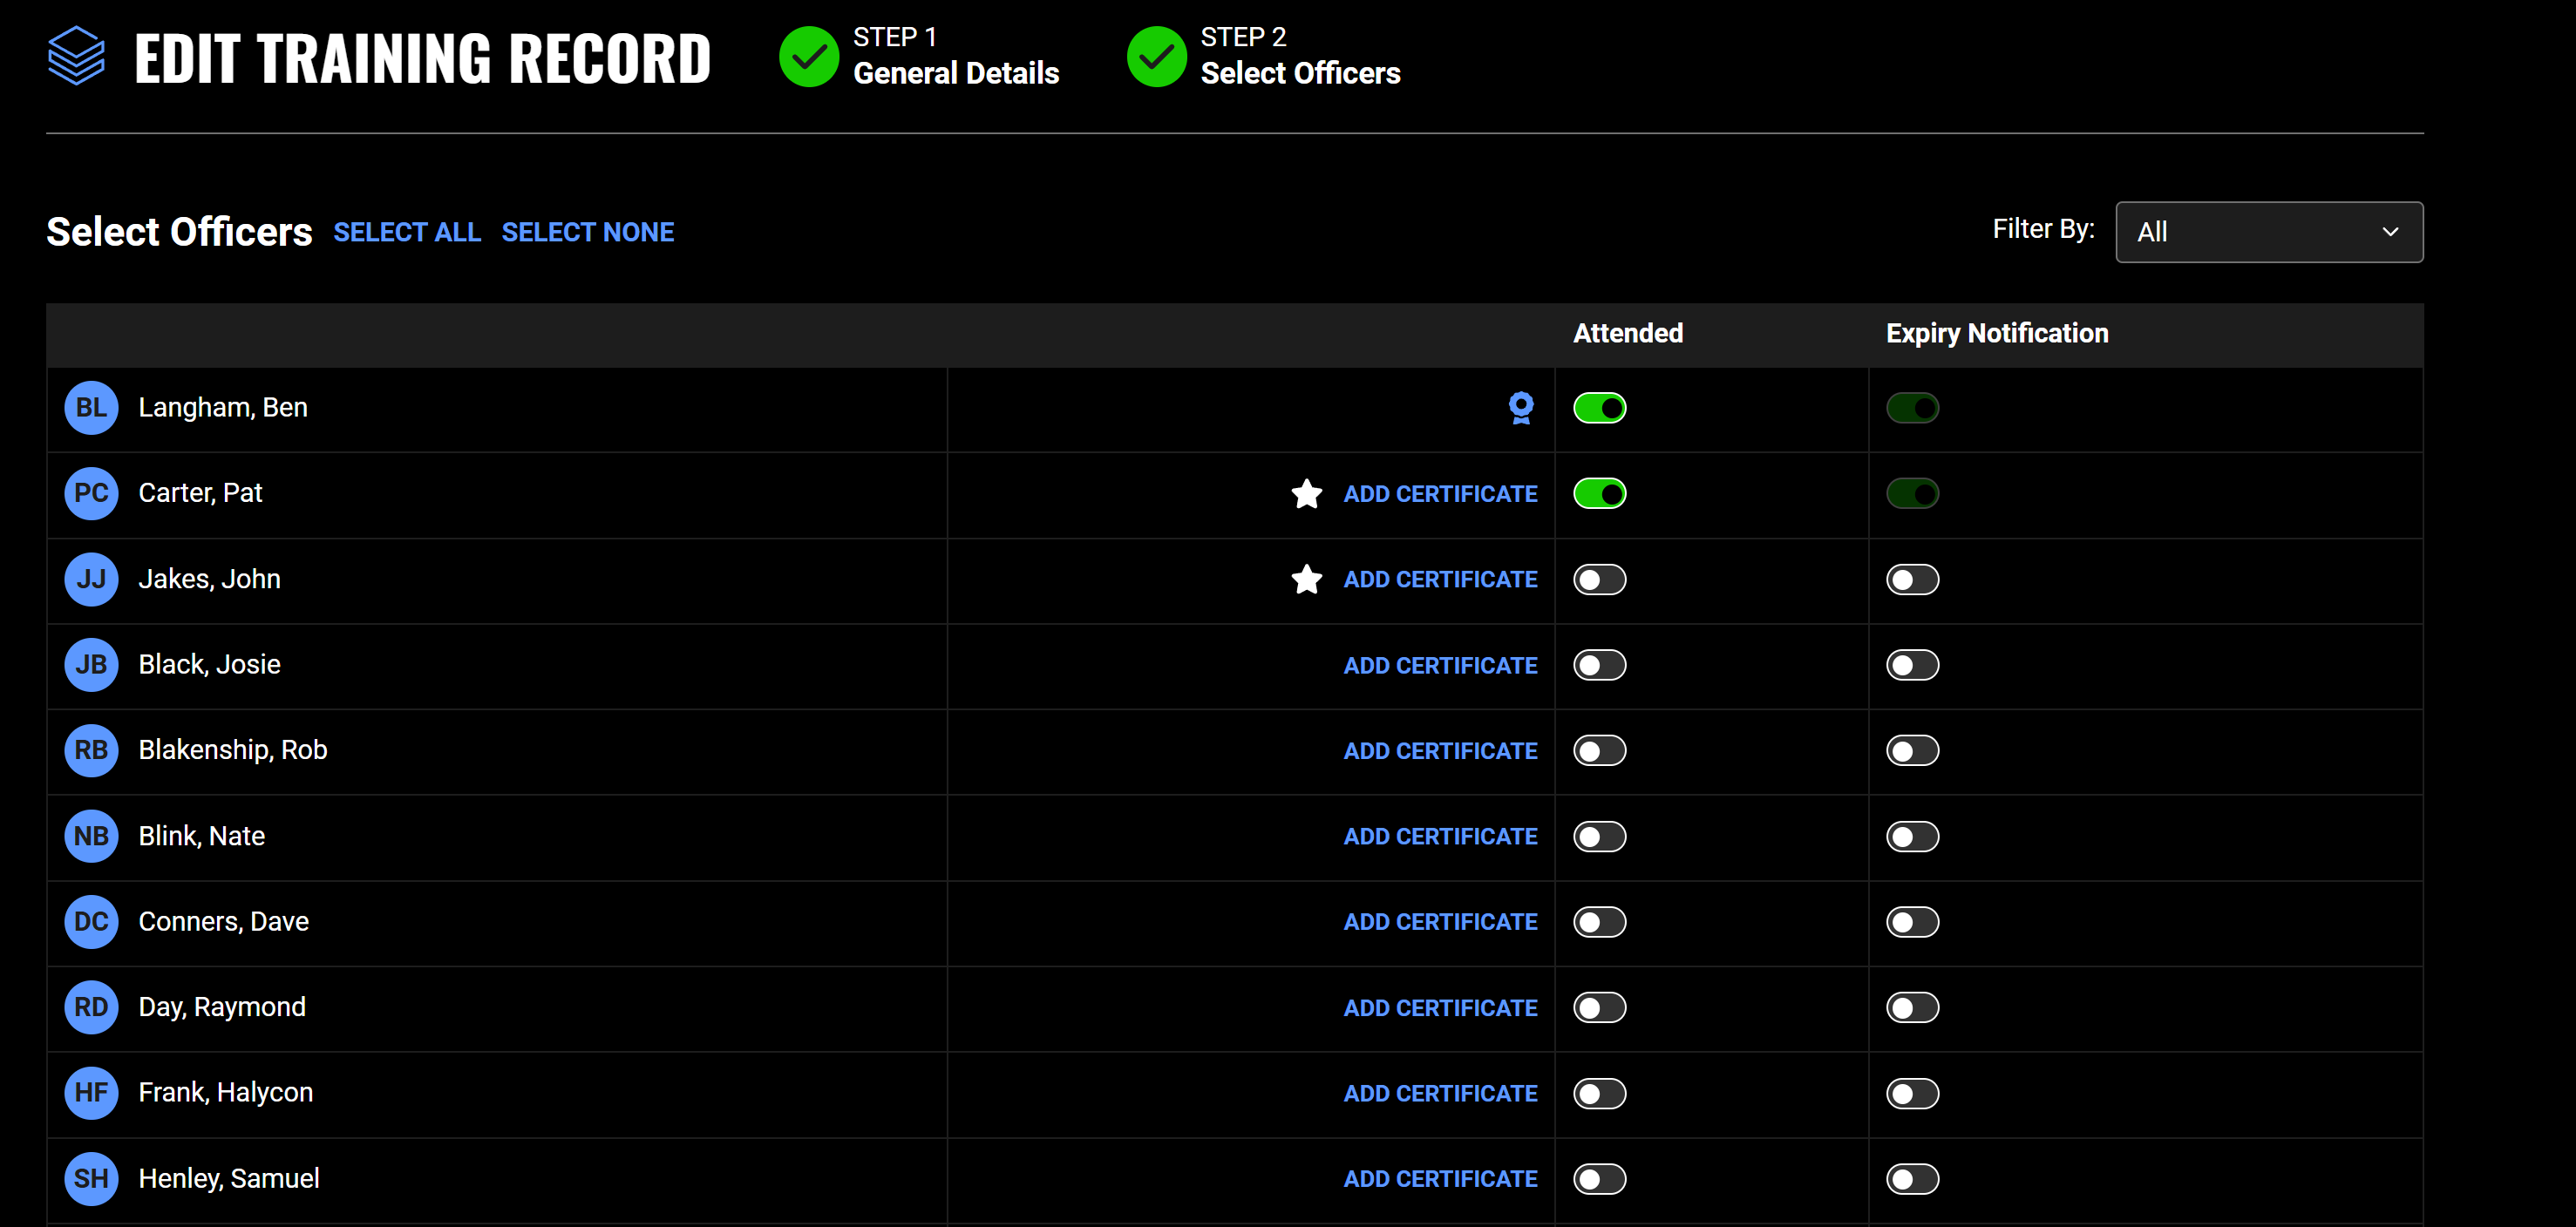The width and height of the screenshot is (2576, 1227).
Task: Enable Expiry Notification for Henley, Samuel
Action: 1913,1179
